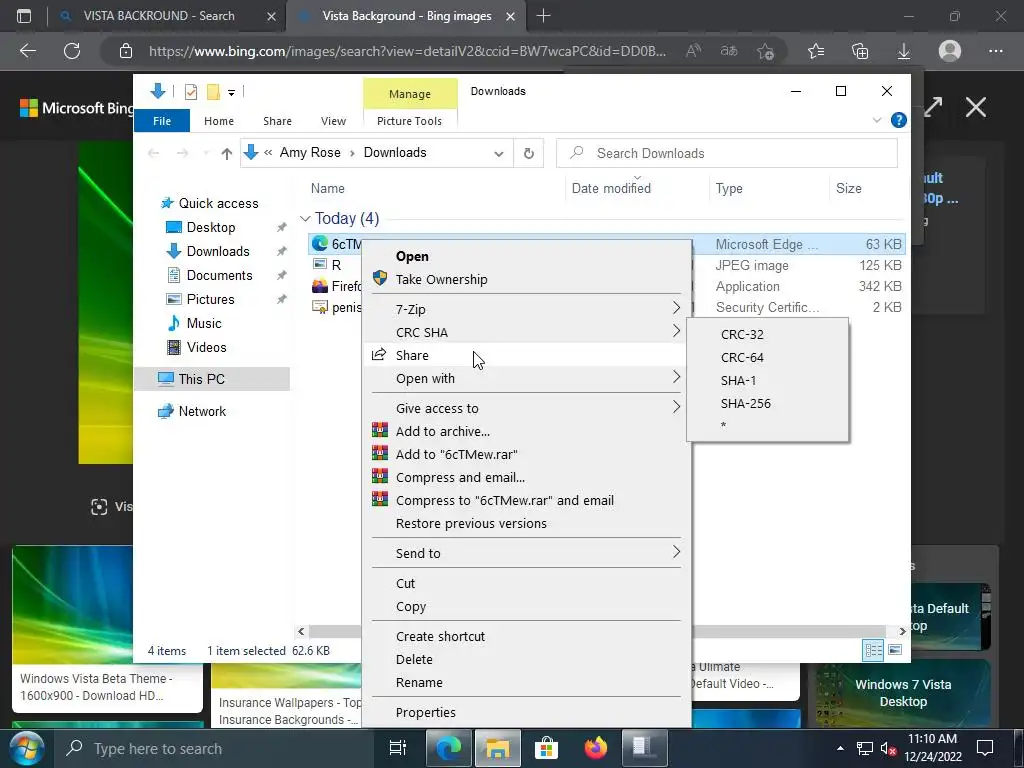Image resolution: width=1024 pixels, height=768 pixels.
Task: Open Windows 7 Vista Desktop thumbnail
Action: point(903,693)
